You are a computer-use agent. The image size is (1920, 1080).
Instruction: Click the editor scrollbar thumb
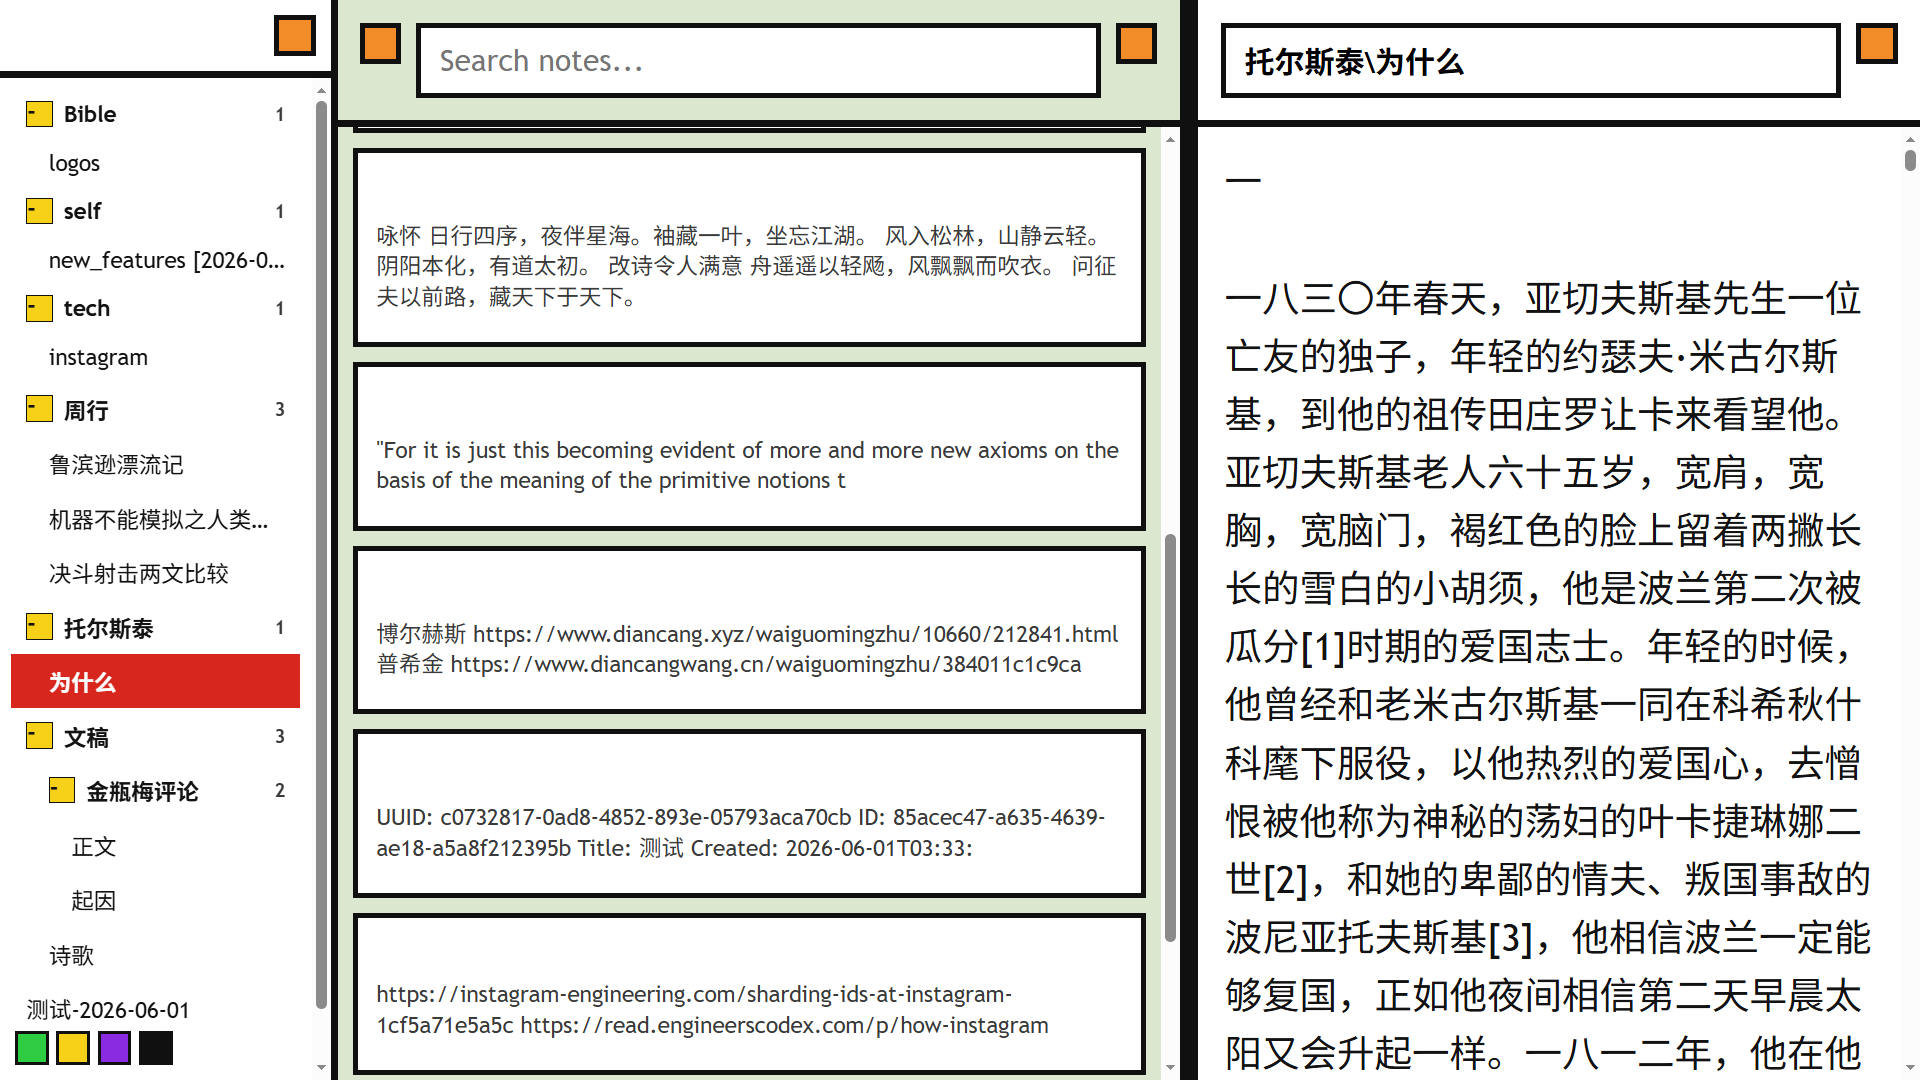pyautogui.click(x=1910, y=160)
